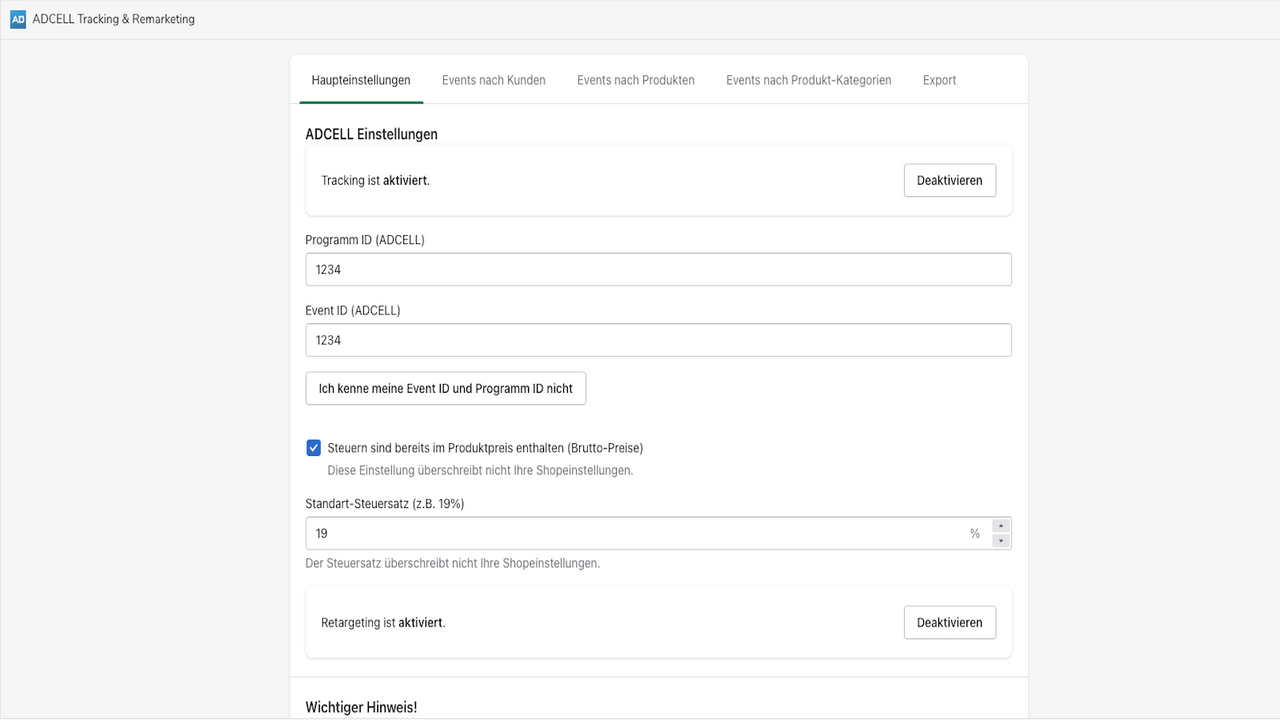This screenshot has width=1280, height=720.
Task: Open the Events nach Produkten tab
Action: [635, 79]
